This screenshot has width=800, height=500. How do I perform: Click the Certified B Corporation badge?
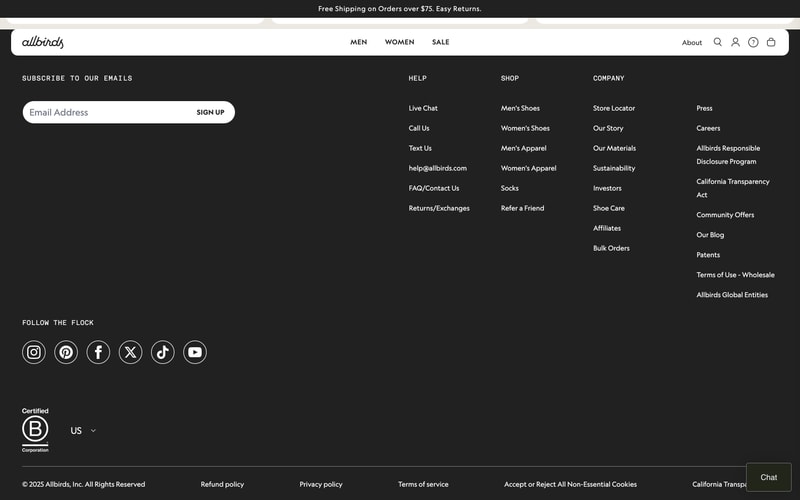[x=35, y=430]
